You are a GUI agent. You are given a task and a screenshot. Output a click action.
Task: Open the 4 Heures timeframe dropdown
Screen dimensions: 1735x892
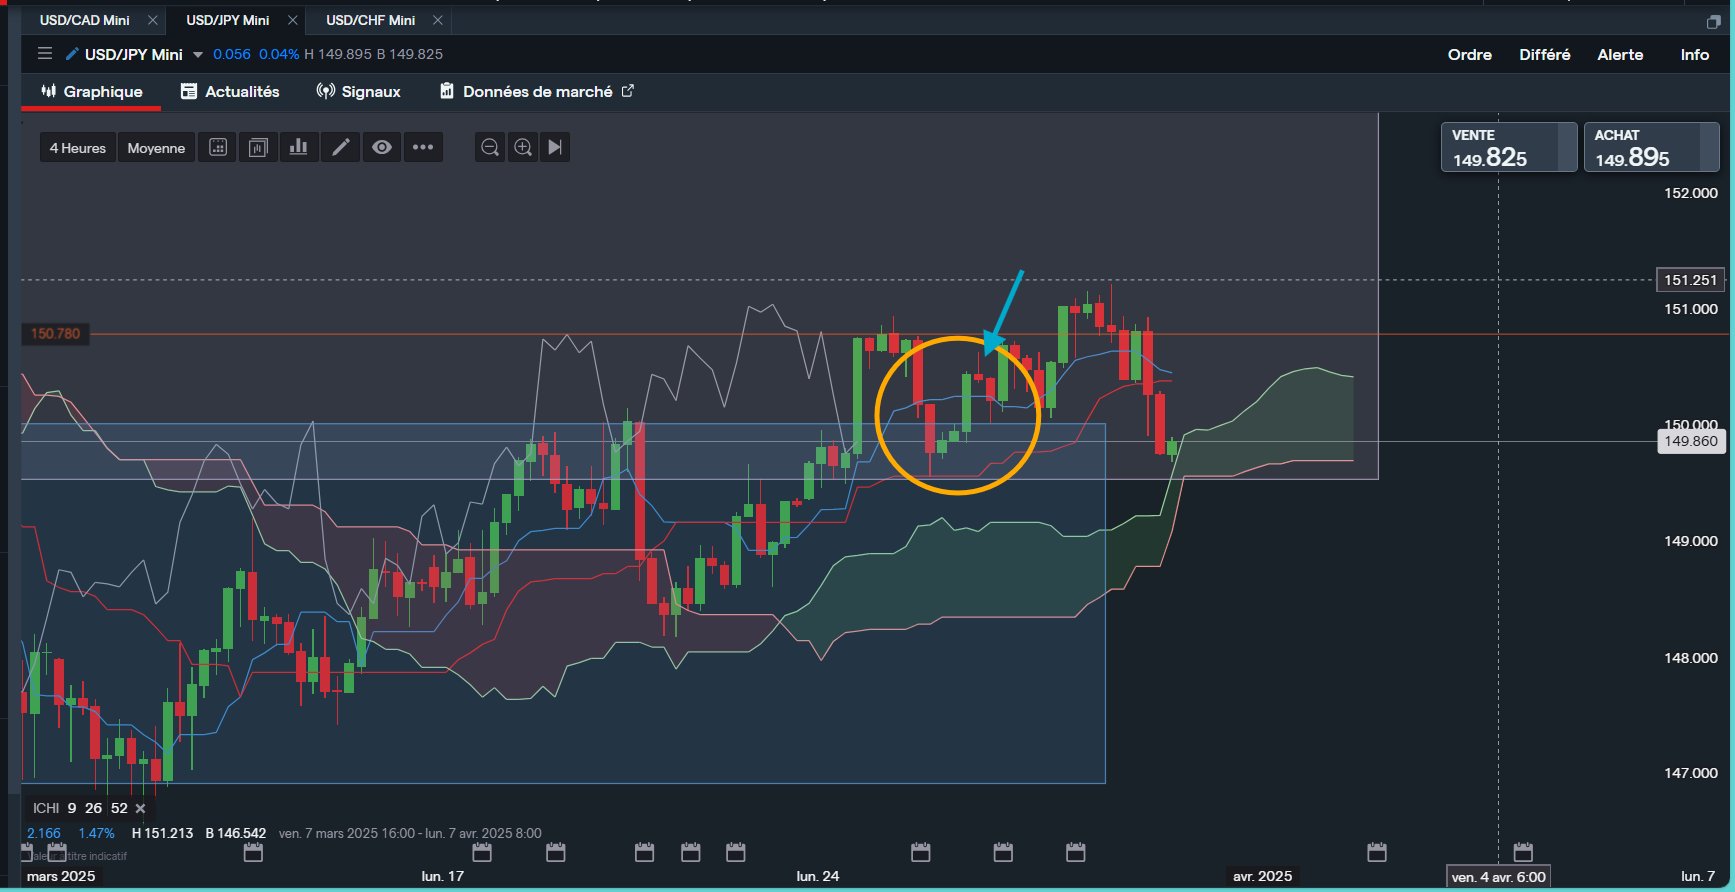coord(78,148)
